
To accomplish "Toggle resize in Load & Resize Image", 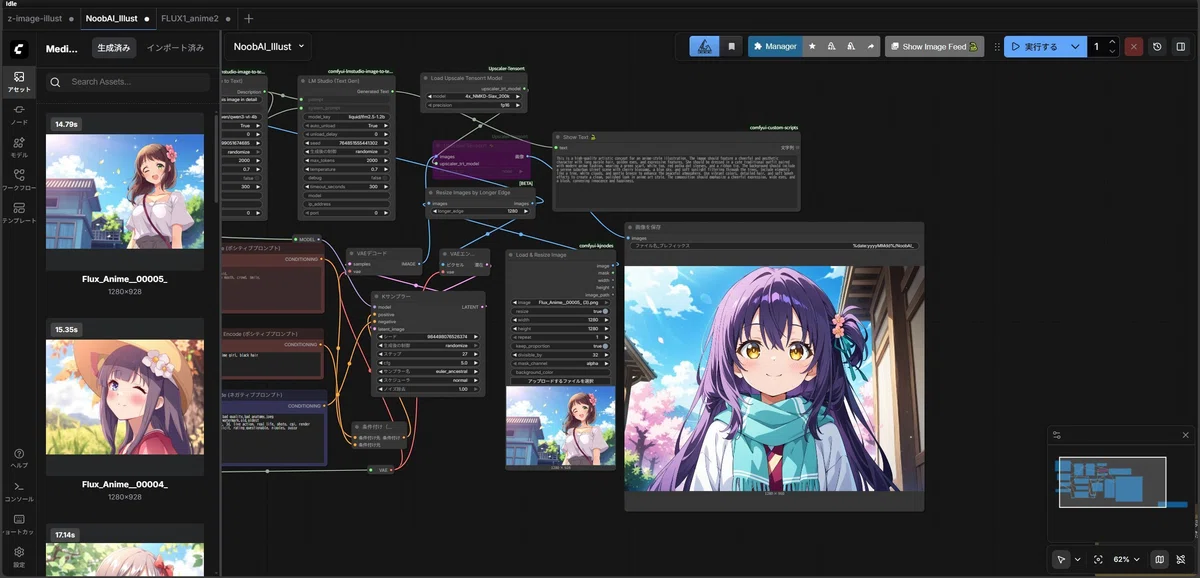I will click(562, 311).
